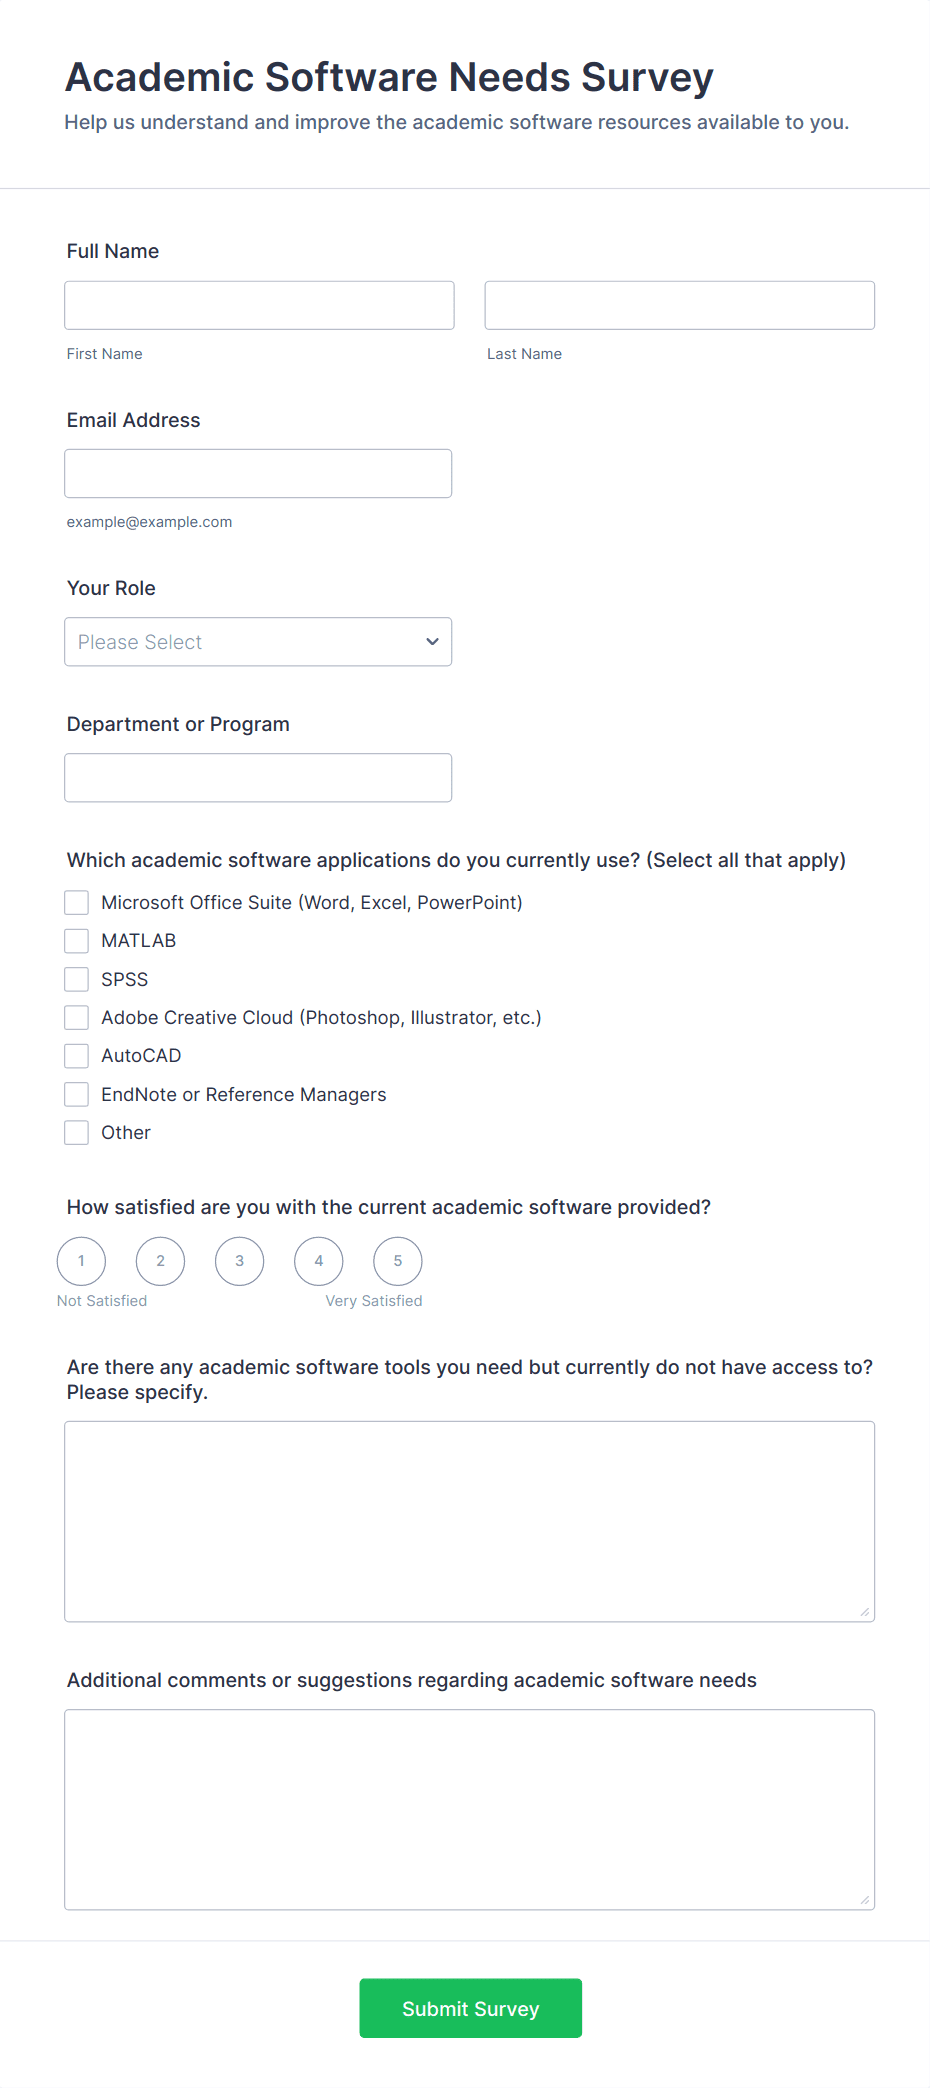Pick rating 5 Very Satisfied
Screen dimensions: 930x2088
tap(398, 1261)
